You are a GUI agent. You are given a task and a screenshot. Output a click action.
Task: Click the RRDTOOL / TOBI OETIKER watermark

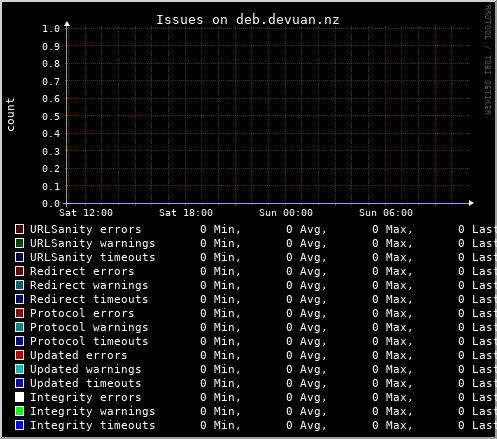487,60
